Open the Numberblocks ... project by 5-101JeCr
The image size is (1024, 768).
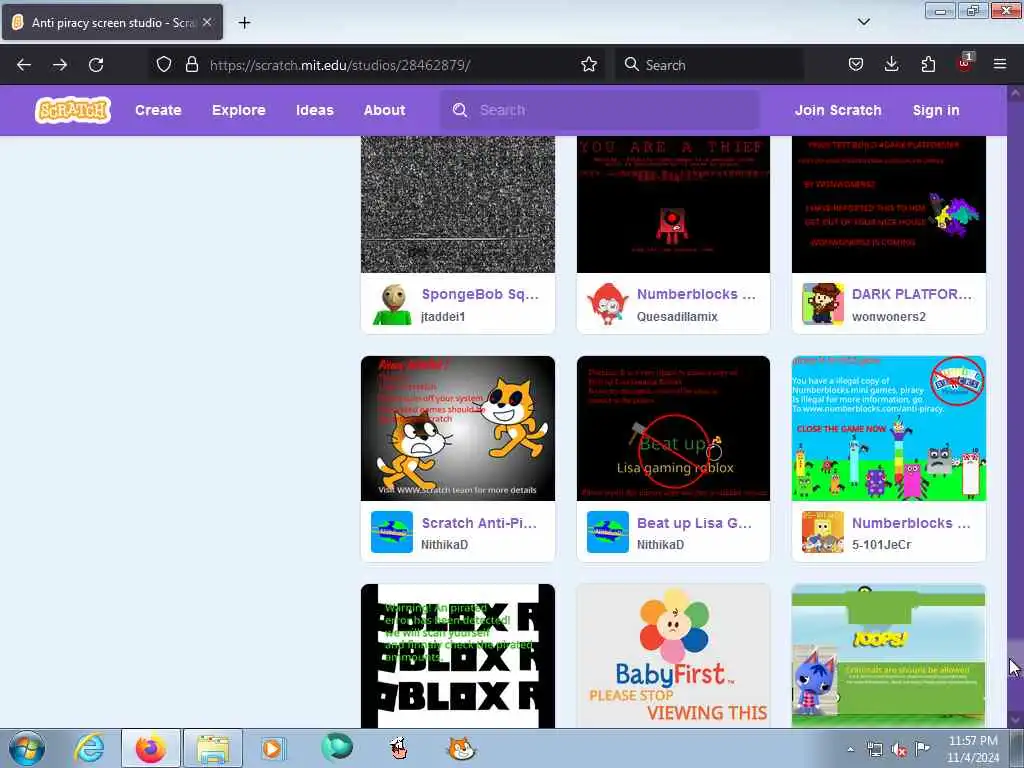911,523
